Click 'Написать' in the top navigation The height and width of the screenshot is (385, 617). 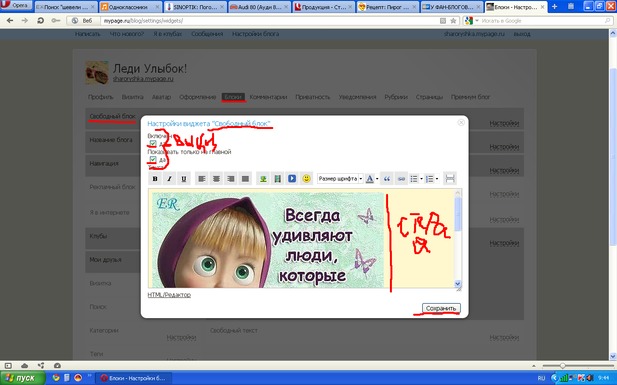pyautogui.click(x=87, y=34)
